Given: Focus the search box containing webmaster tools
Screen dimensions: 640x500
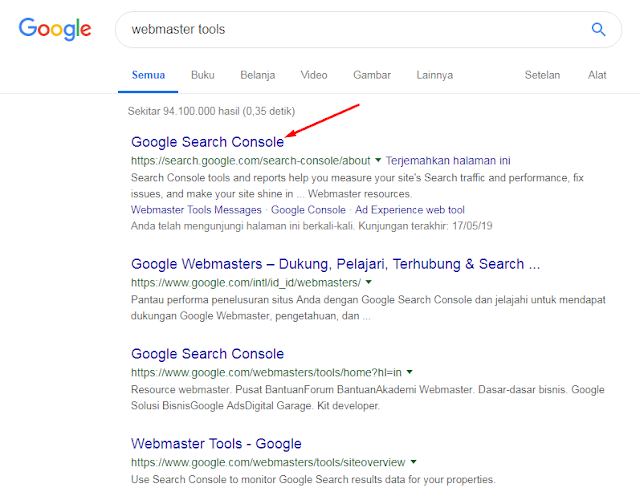Looking at the screenshot, I should click(368, 29).
